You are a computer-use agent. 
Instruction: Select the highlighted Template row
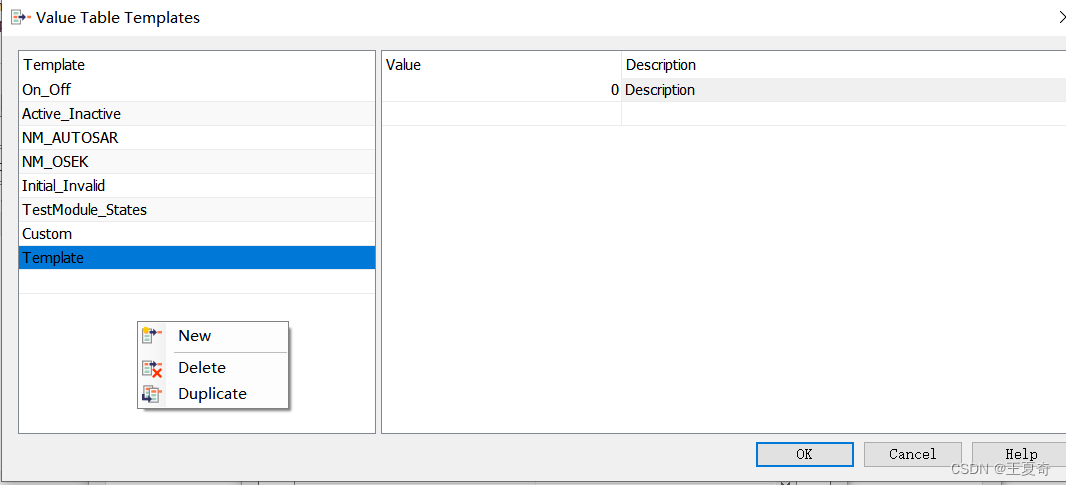tap(197, 258)
